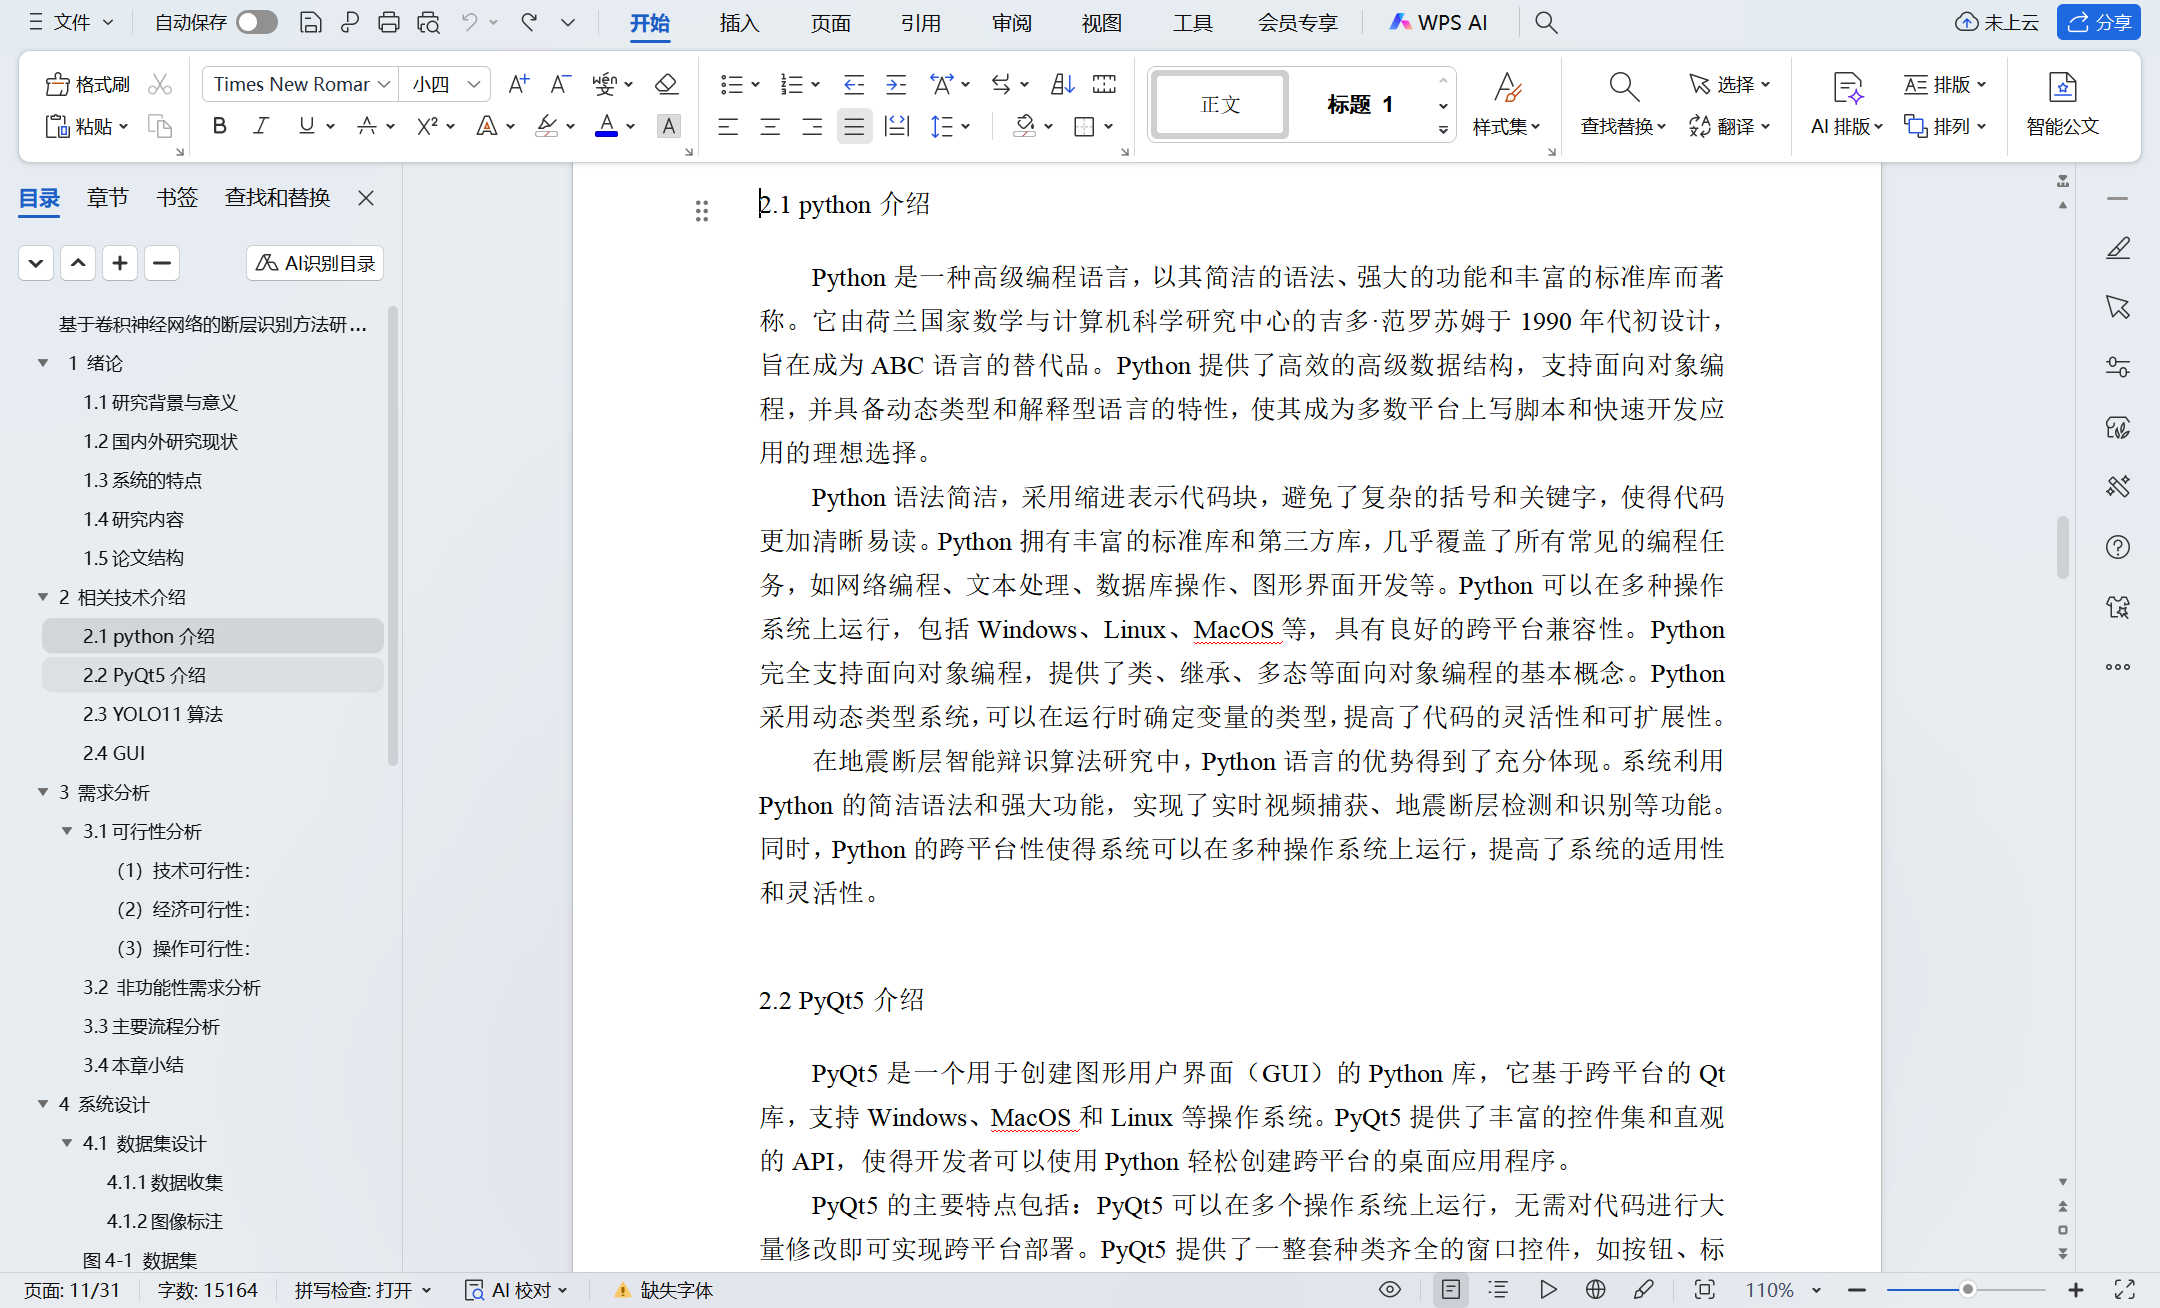Click the 未上云 cloud status button
2160x1308 pixels.
[1997, 22]
